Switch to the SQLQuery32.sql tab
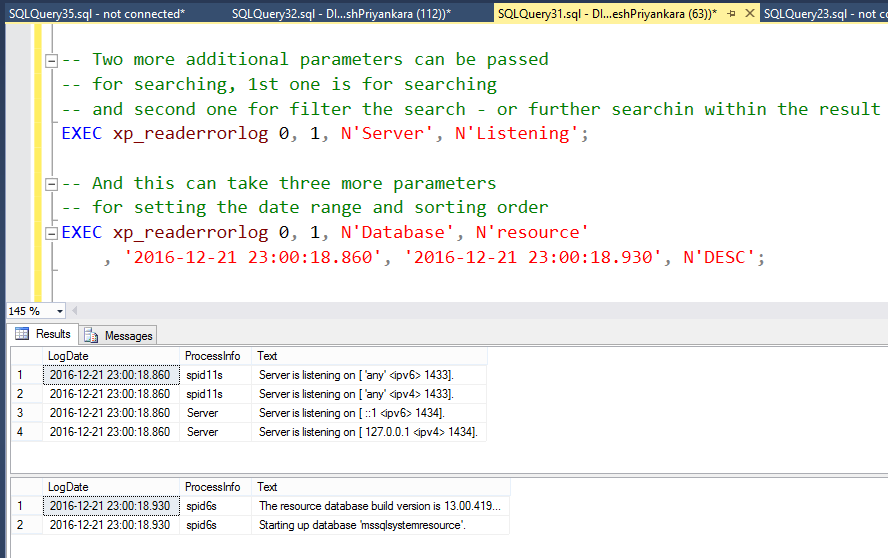The height and width of the screenshot is (558, 888). 341,14
